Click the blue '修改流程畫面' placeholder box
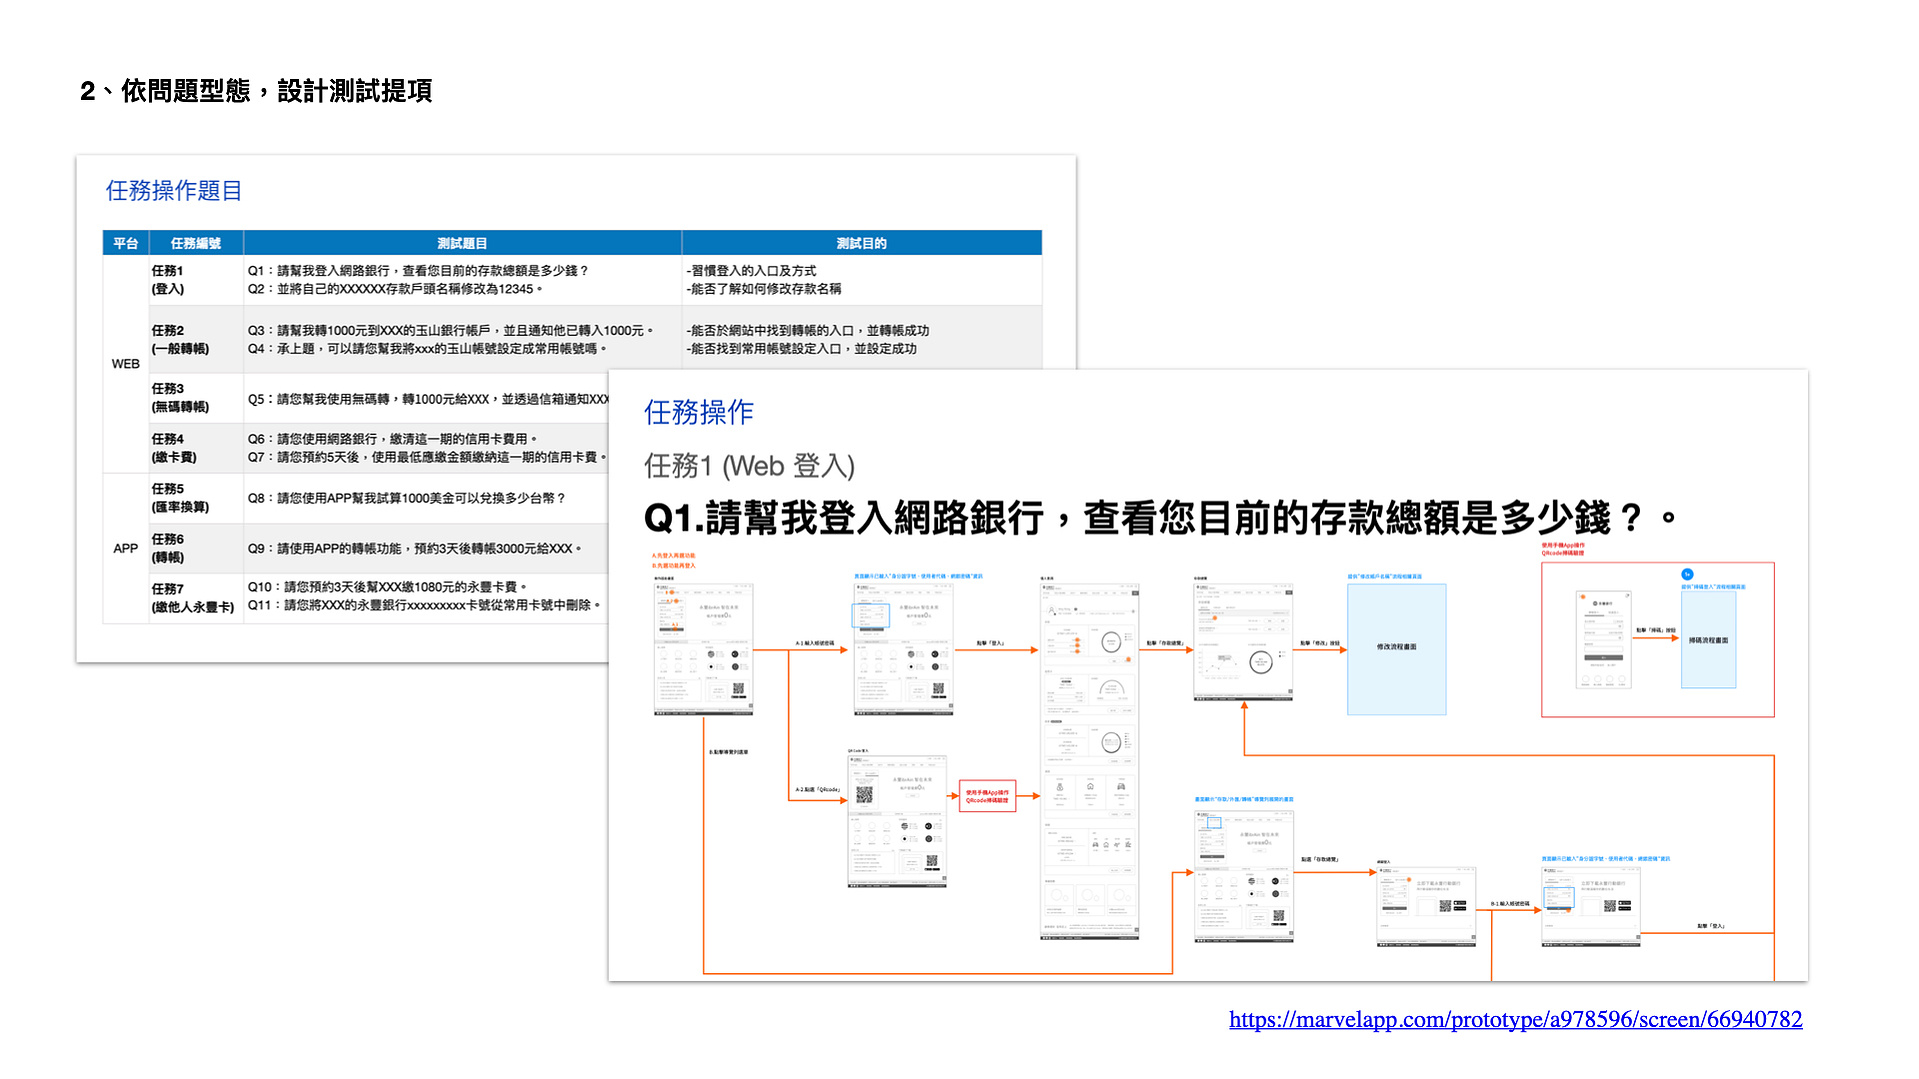The width and height of the screenshot is (1919, 1079). click(x=1397, y=649)
